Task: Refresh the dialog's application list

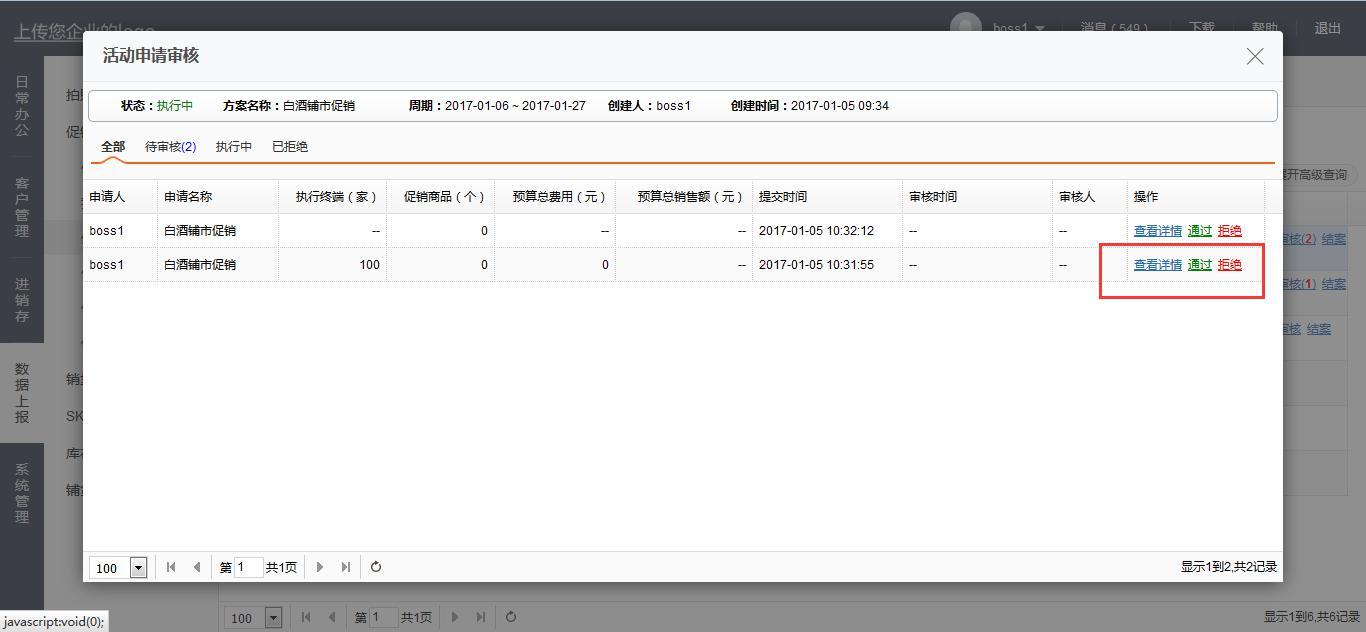Action: [376, 567]
